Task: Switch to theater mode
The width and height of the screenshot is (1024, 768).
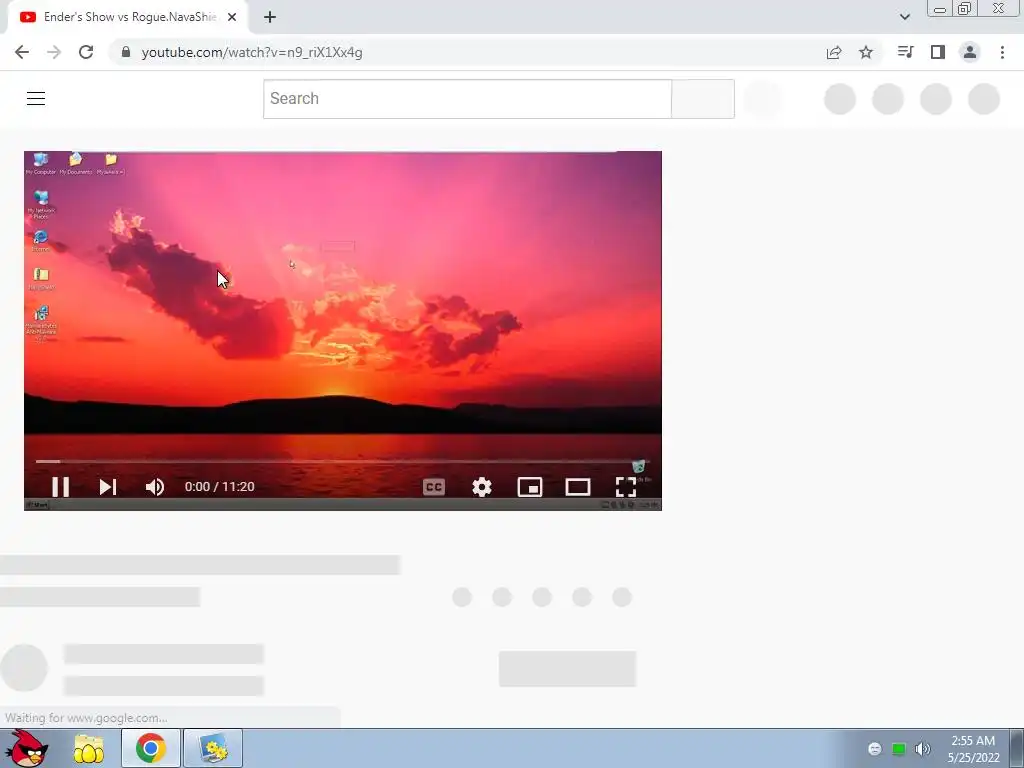Action: point(578,487)
